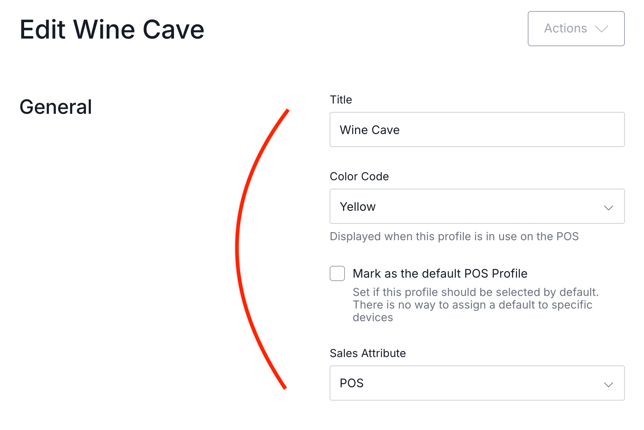Viewport: 644px width, 430px height.
Task: Click the 'Edit Wine Cave' page heading
Action: (112, 29)
